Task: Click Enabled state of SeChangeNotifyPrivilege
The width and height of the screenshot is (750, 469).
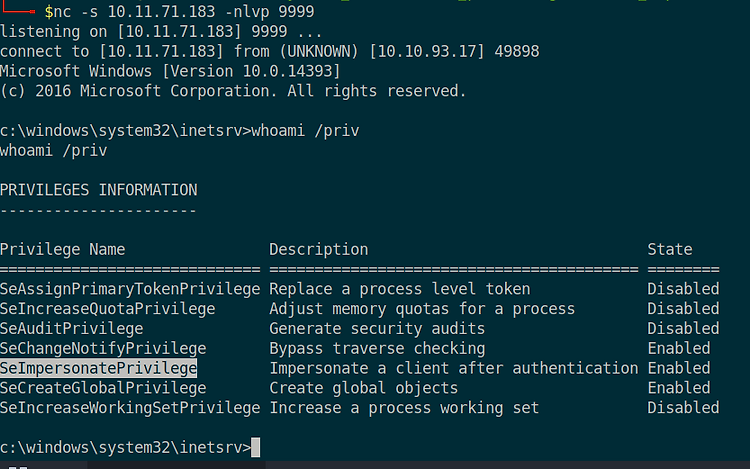Action: click(x=679, y=349)
